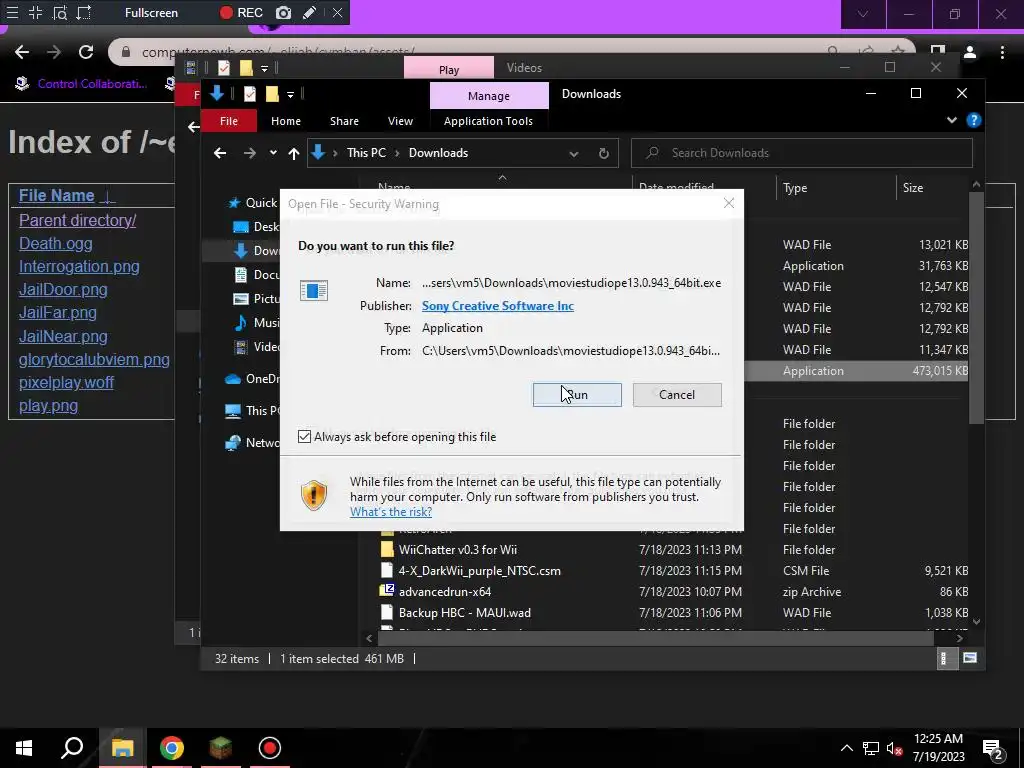Open pixelplay.woff link in browser
The height and width of the screenshot is (768, 1024).
click(x=67, y=382)
